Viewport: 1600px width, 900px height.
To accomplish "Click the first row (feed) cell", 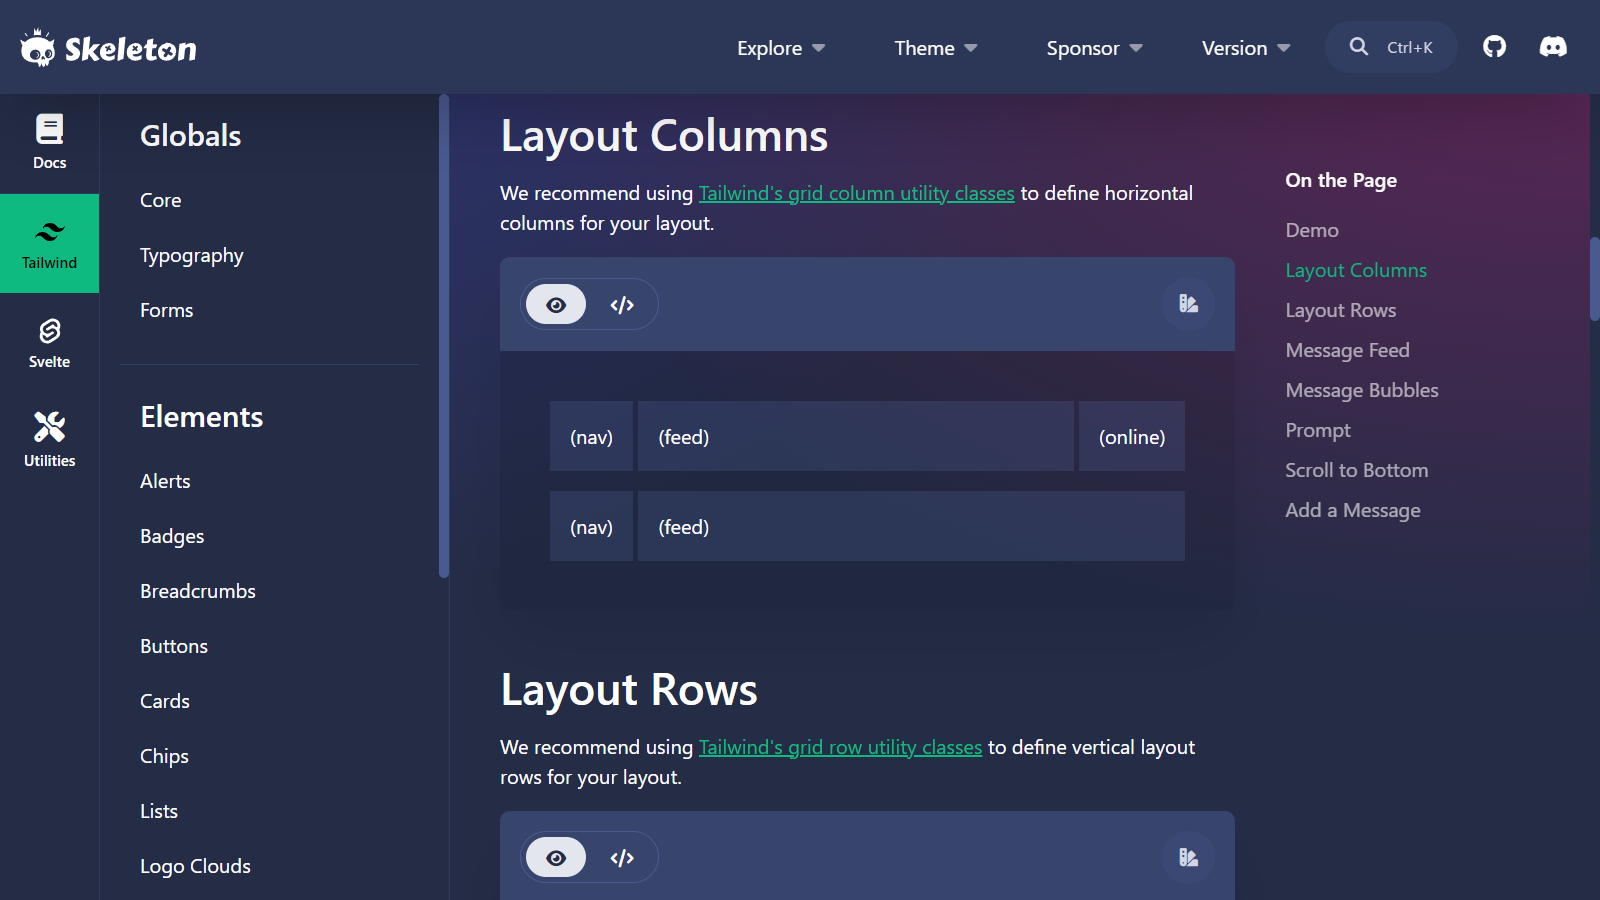I will click(856, 436).
